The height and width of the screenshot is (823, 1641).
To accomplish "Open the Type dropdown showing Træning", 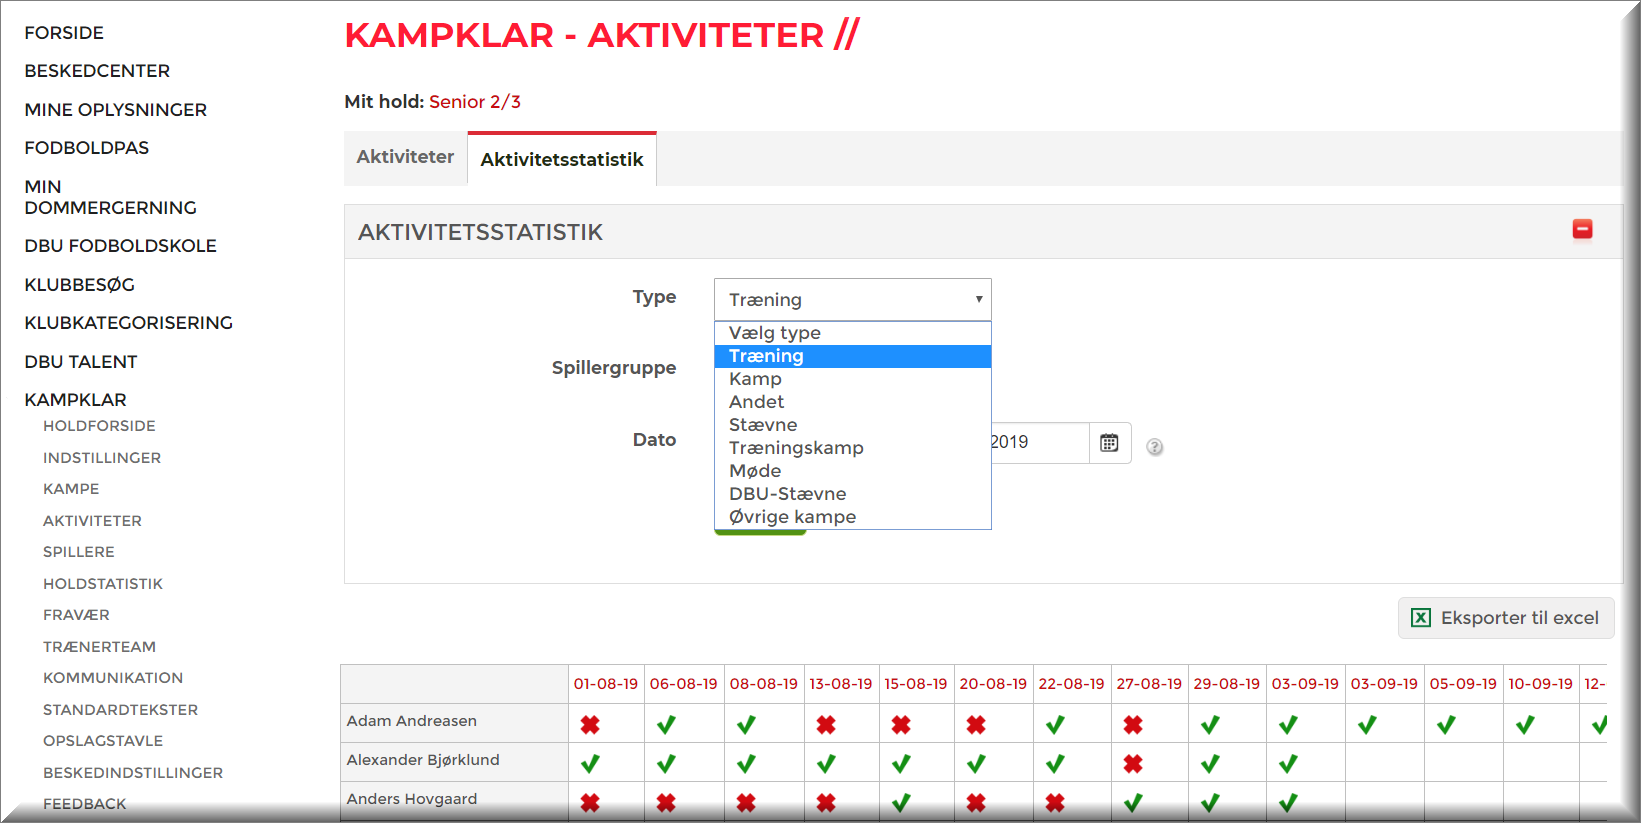I will [853, 300].
